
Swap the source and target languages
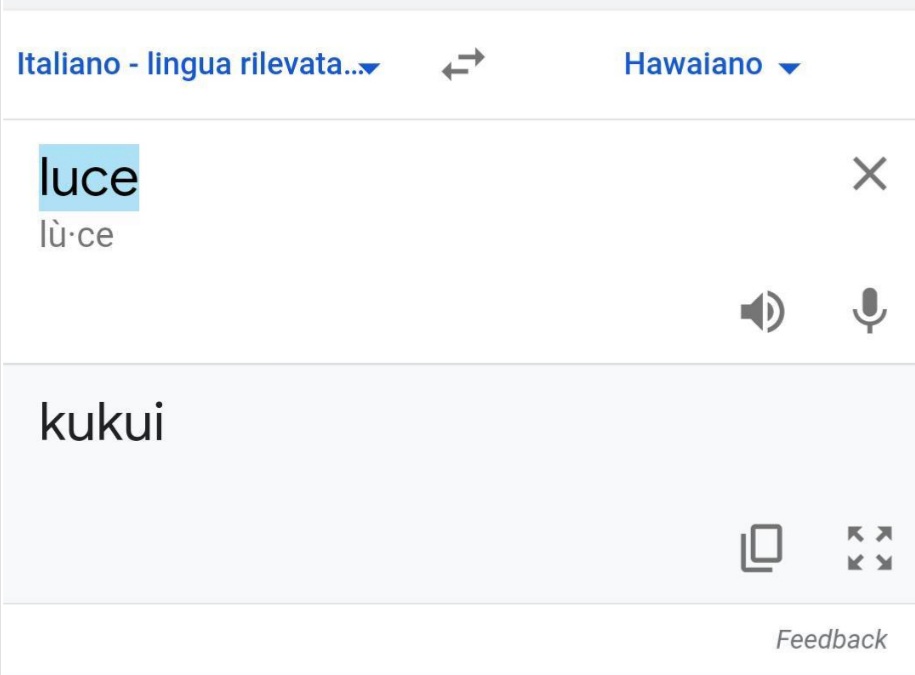(x=463, y=66)
